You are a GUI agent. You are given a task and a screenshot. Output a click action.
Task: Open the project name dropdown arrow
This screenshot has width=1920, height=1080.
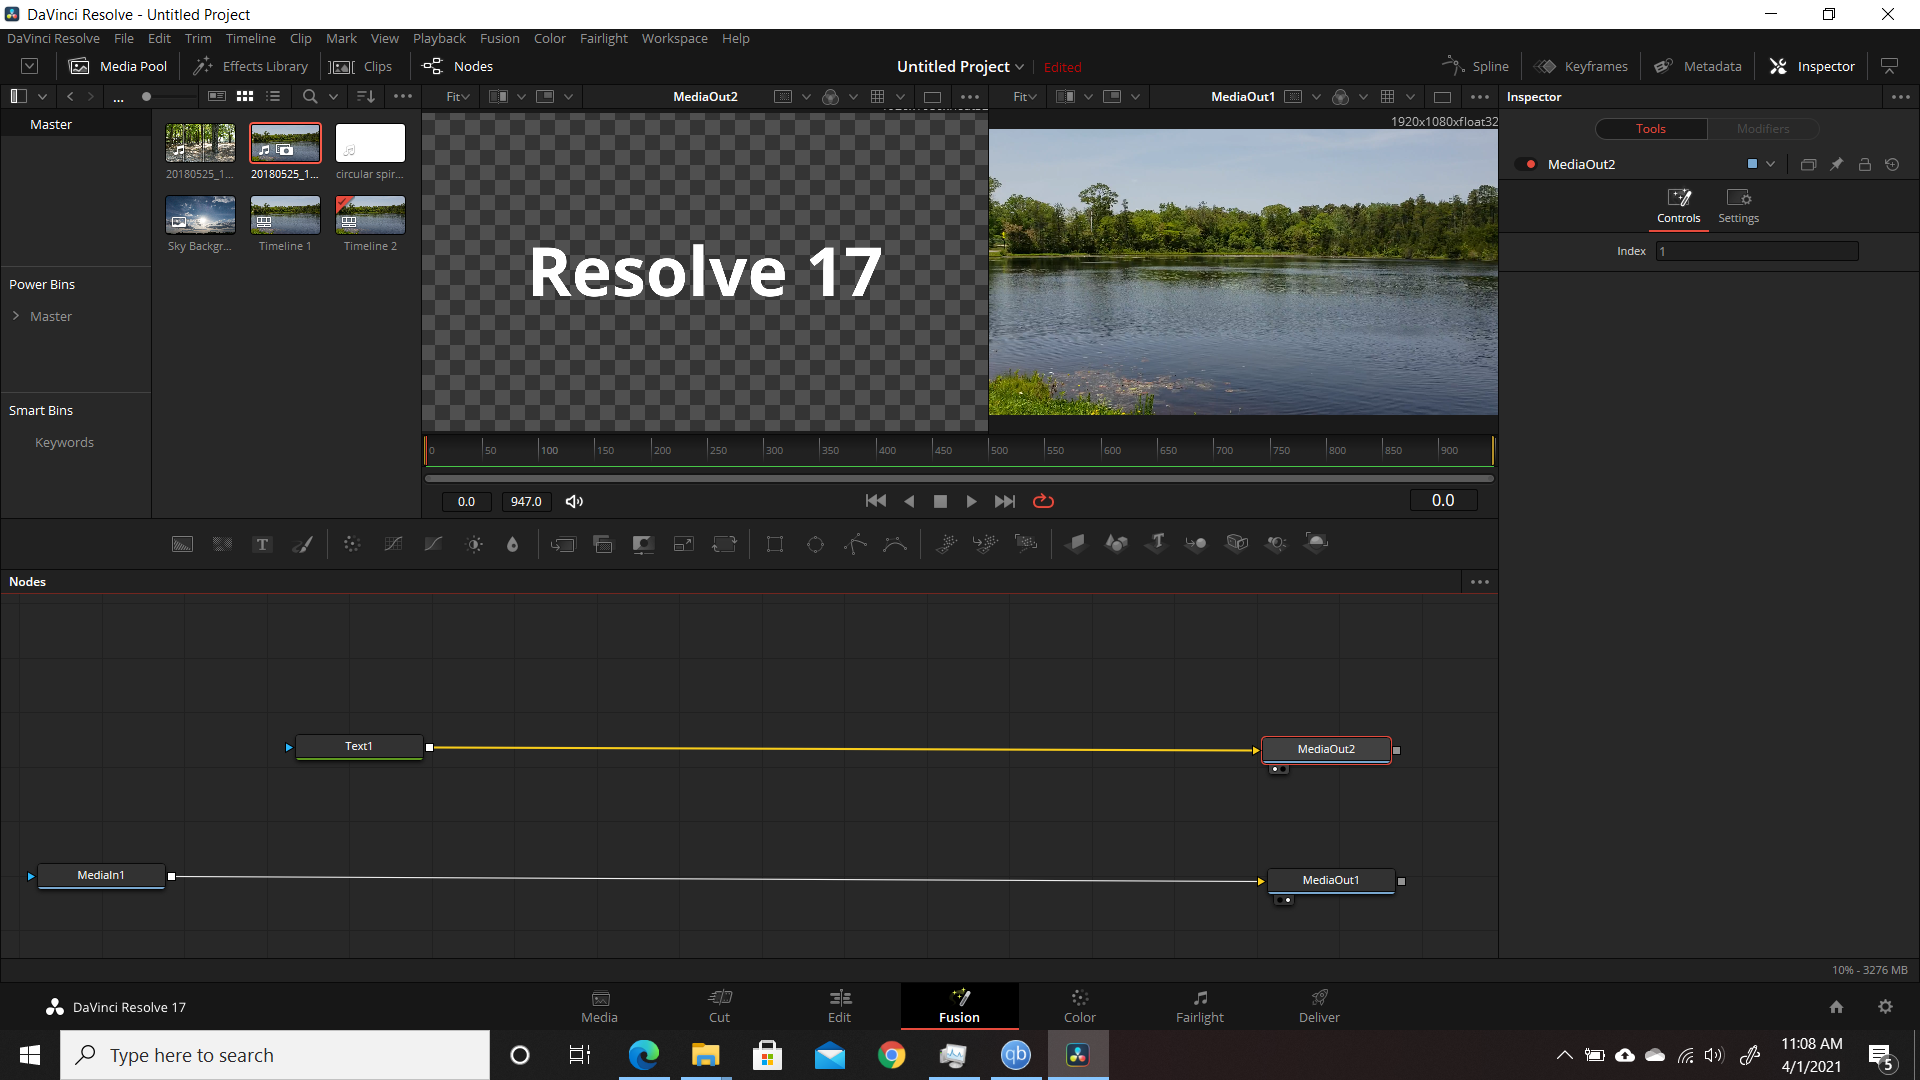1019,67
